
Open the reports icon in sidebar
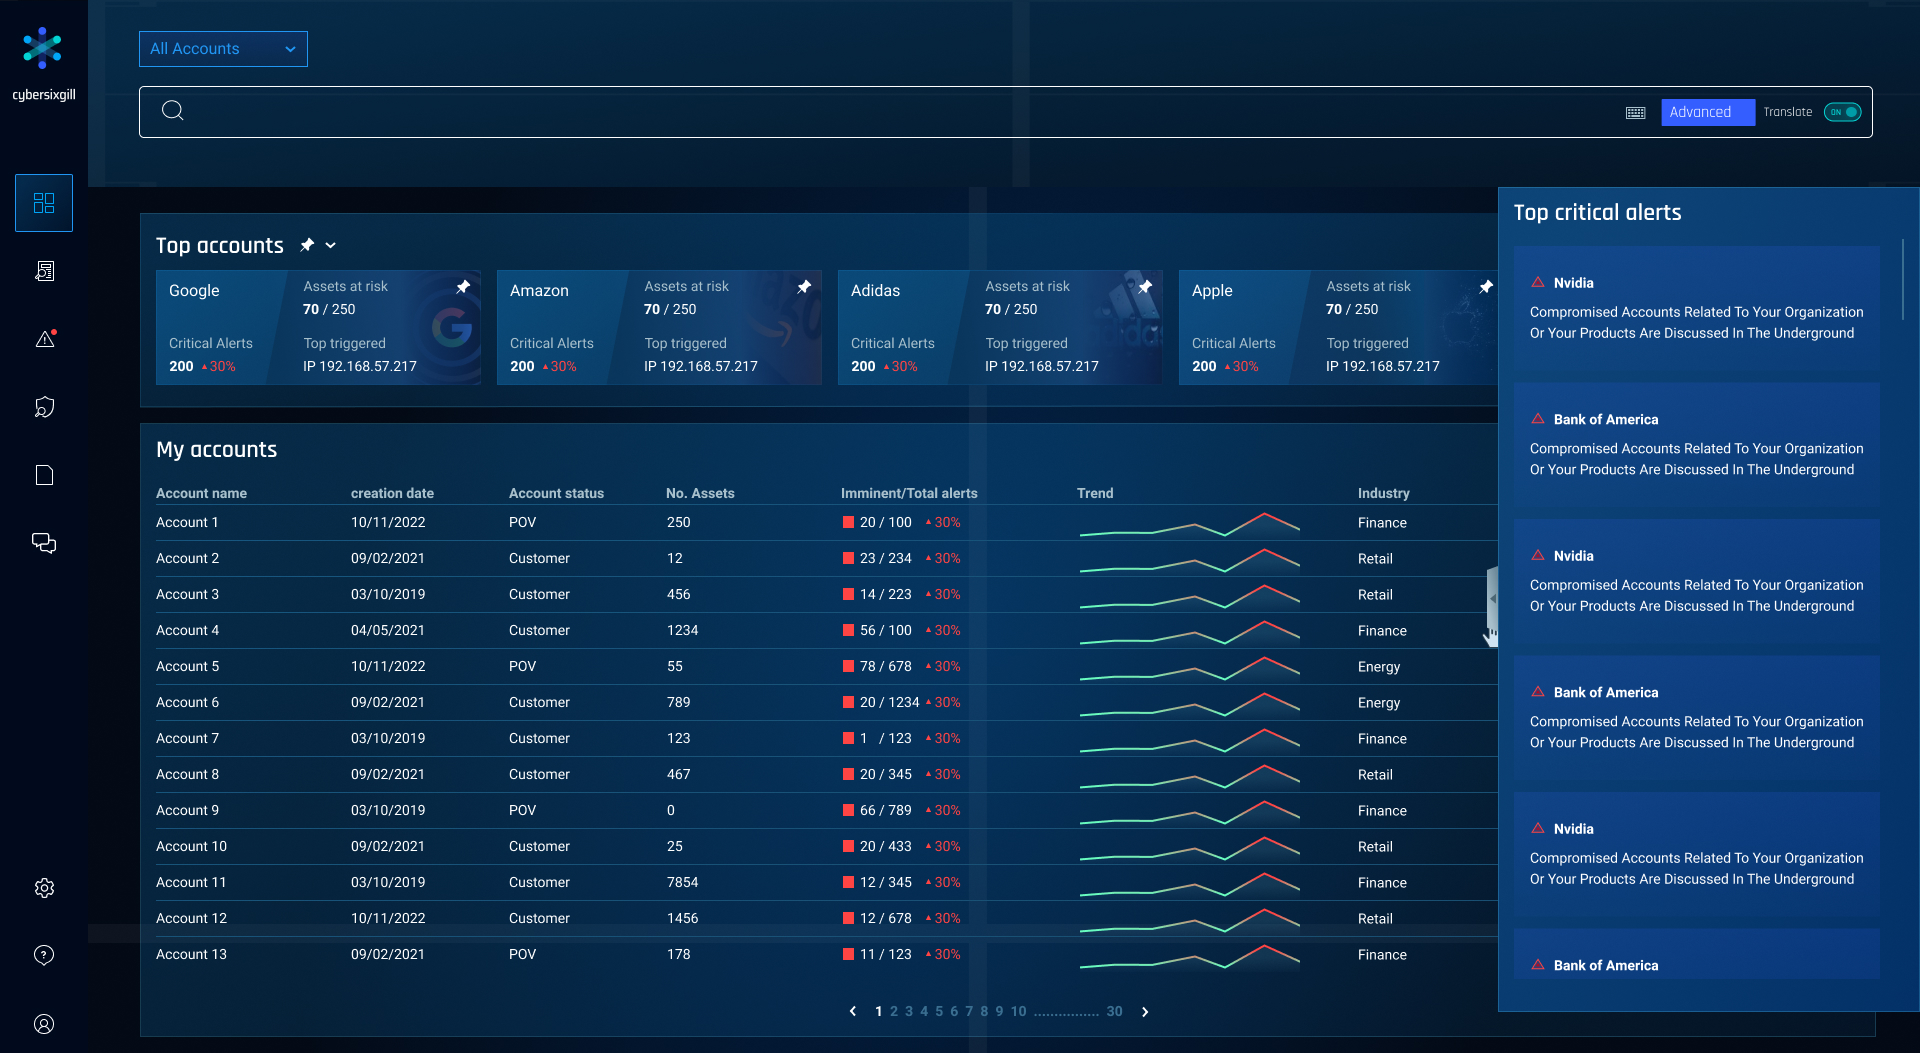[44, 271]
